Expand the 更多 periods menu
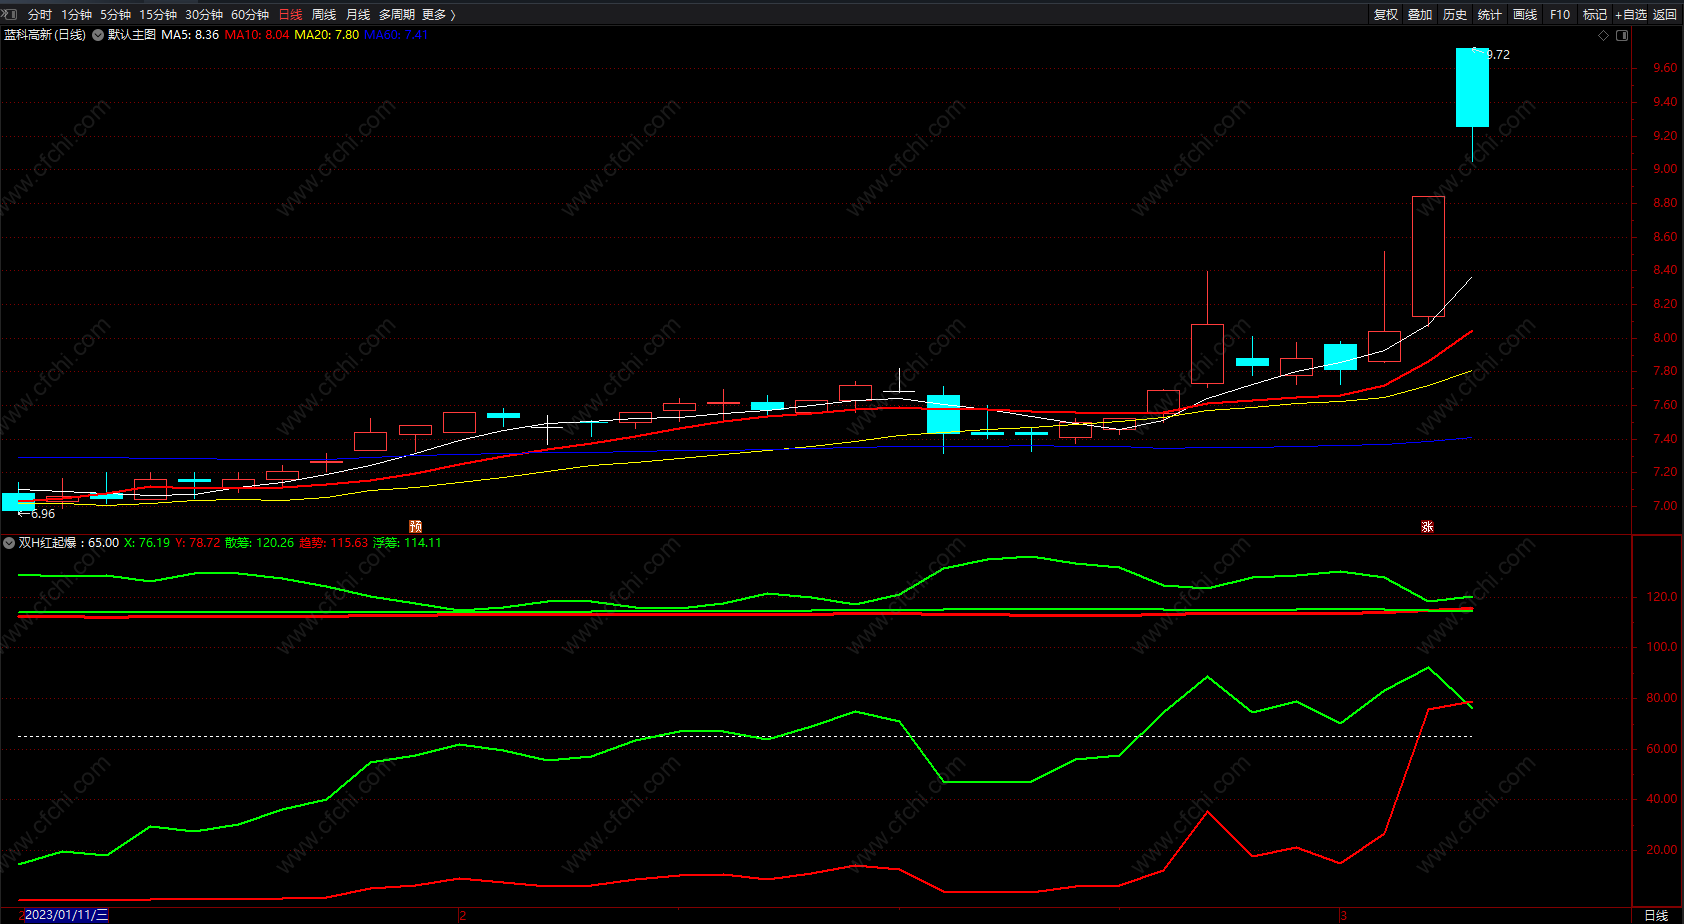The width and height of the screenshot is (1684, 924). pos(438,14)
